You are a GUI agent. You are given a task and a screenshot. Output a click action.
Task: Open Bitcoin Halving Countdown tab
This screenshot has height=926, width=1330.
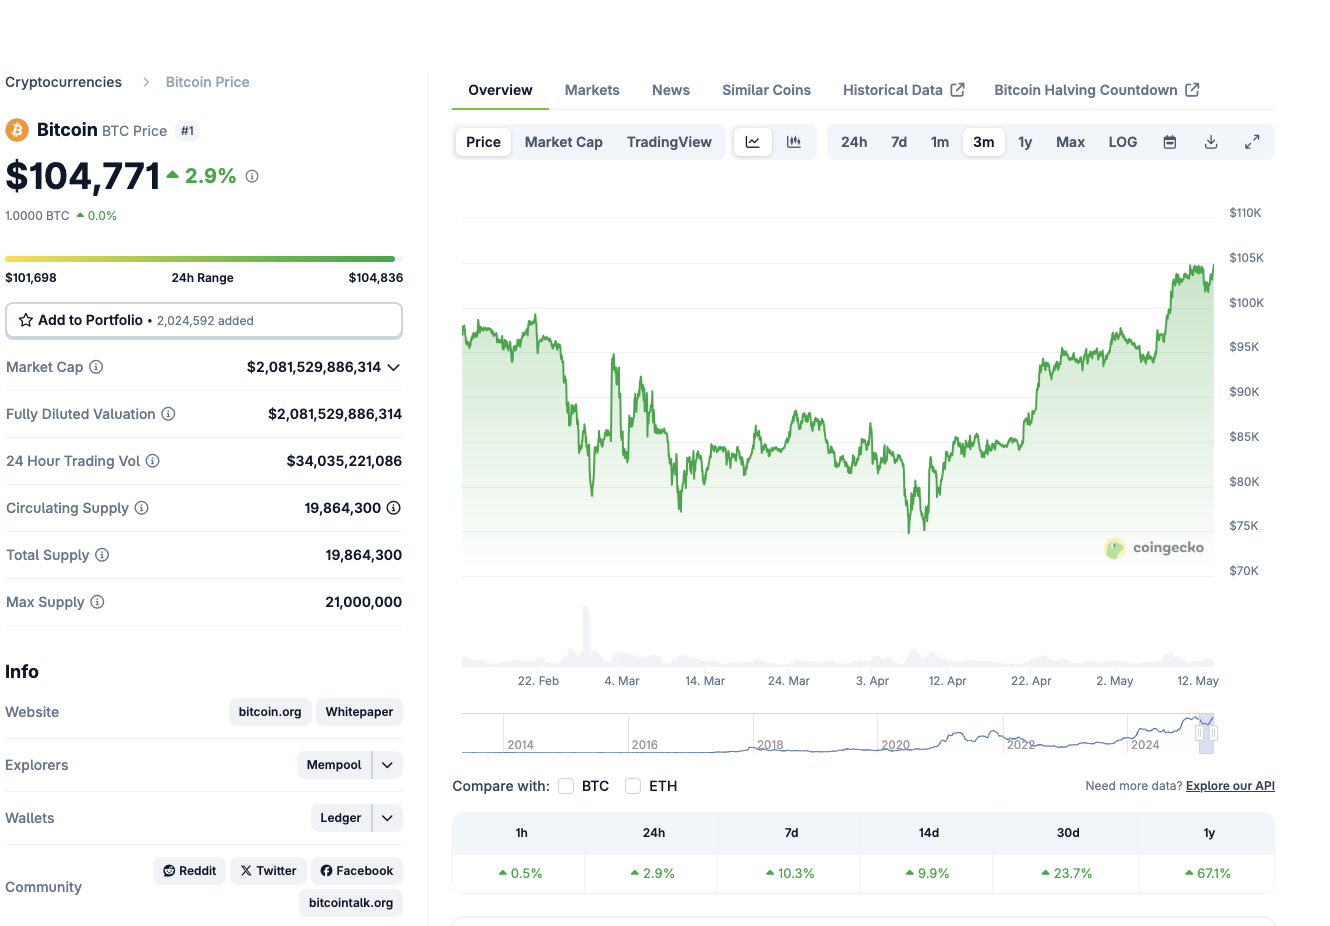(x=1097, y=90)
